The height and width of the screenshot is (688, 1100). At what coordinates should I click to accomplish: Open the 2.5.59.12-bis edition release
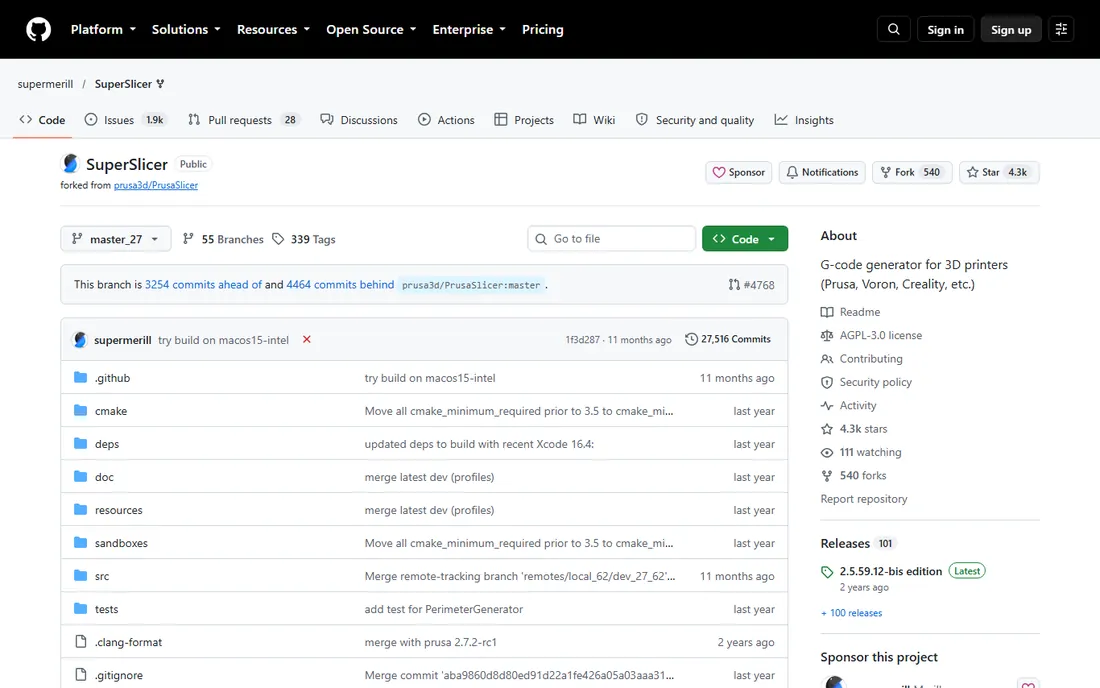click(x=890, y=571)
